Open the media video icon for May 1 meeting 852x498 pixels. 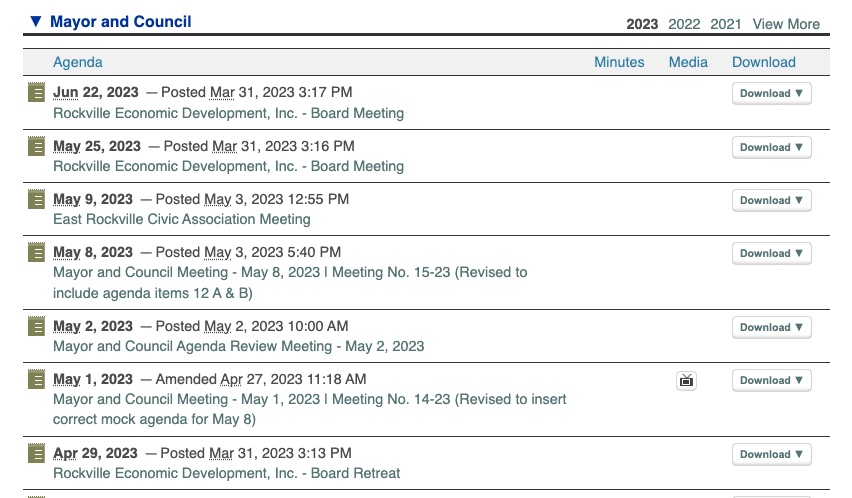(686, 380)
